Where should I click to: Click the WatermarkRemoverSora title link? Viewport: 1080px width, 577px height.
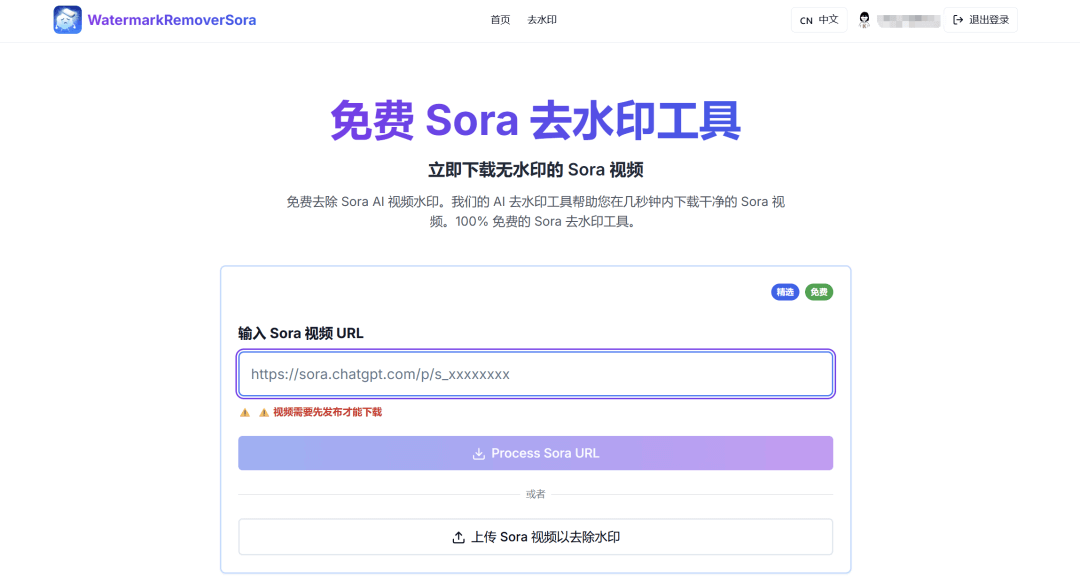click(x=172, y=20)
